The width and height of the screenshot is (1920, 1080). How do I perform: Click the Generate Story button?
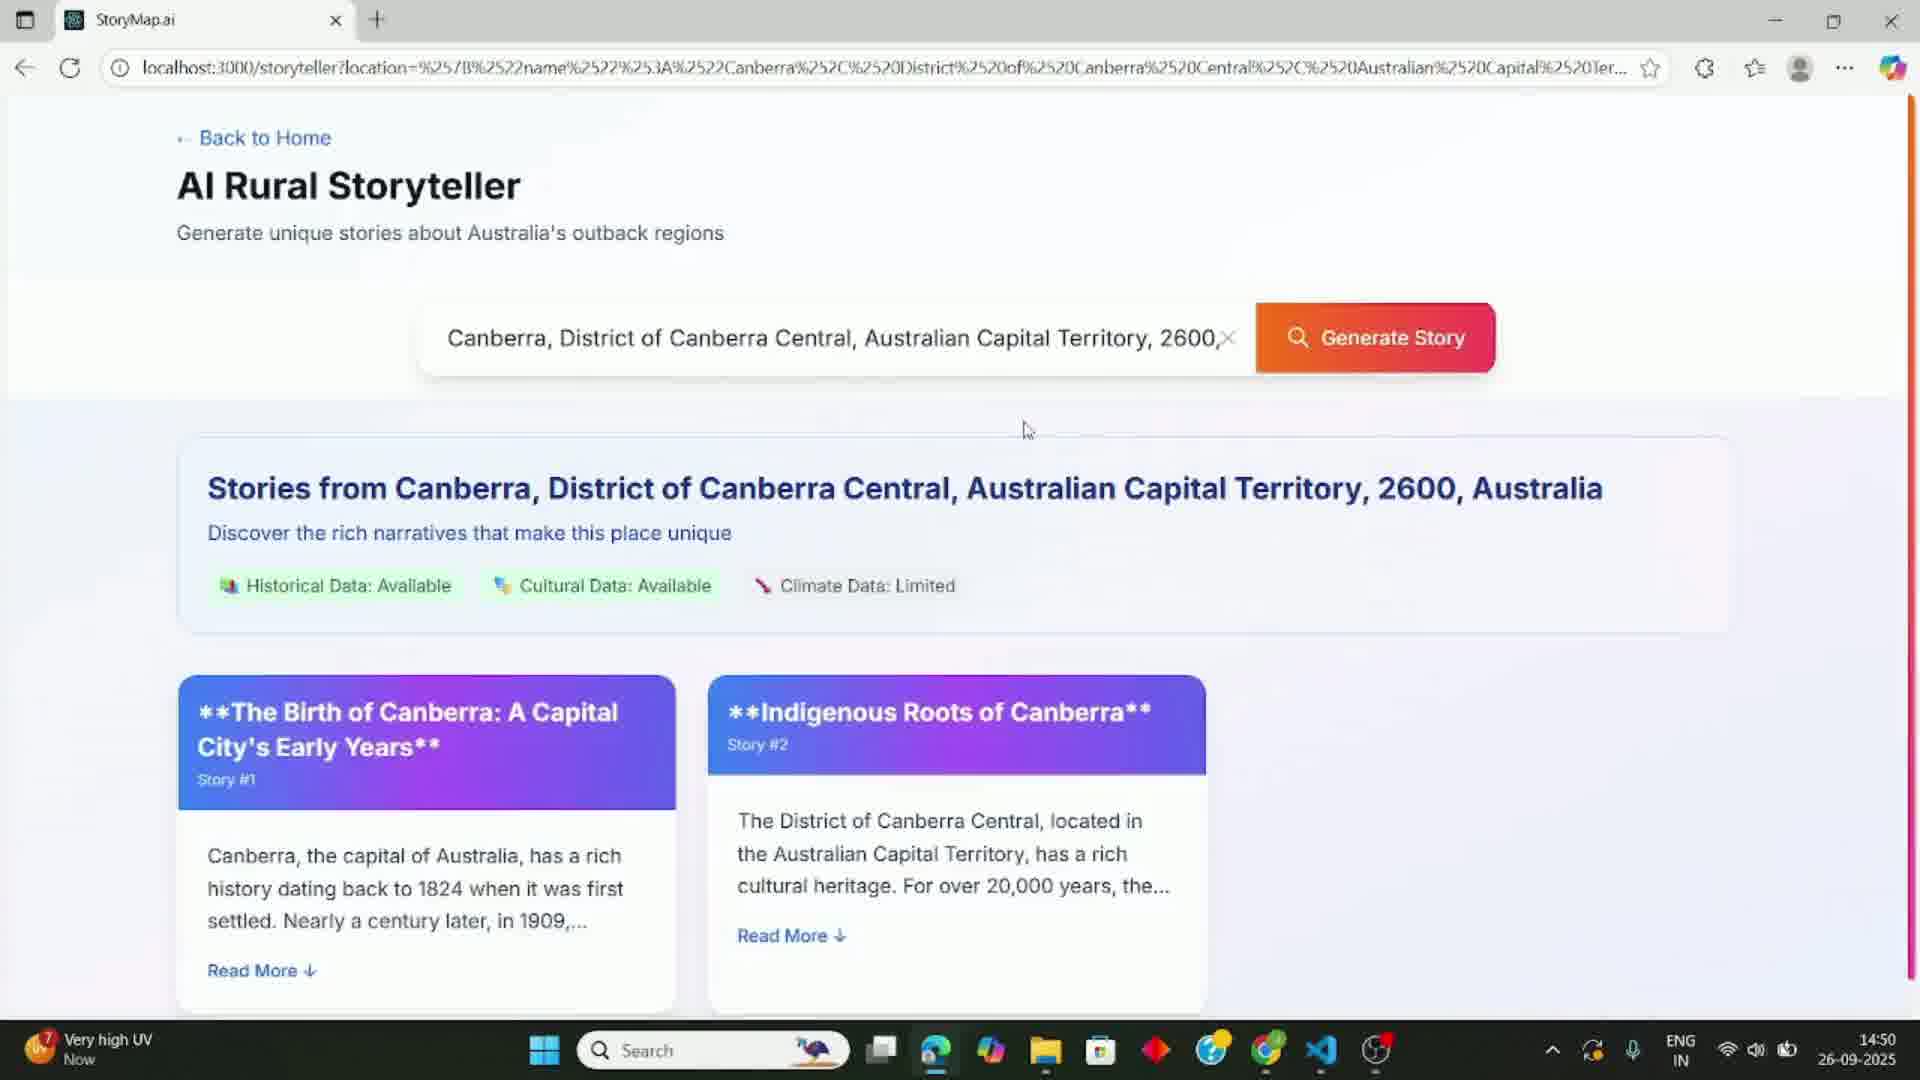[x=1375, y=338]
